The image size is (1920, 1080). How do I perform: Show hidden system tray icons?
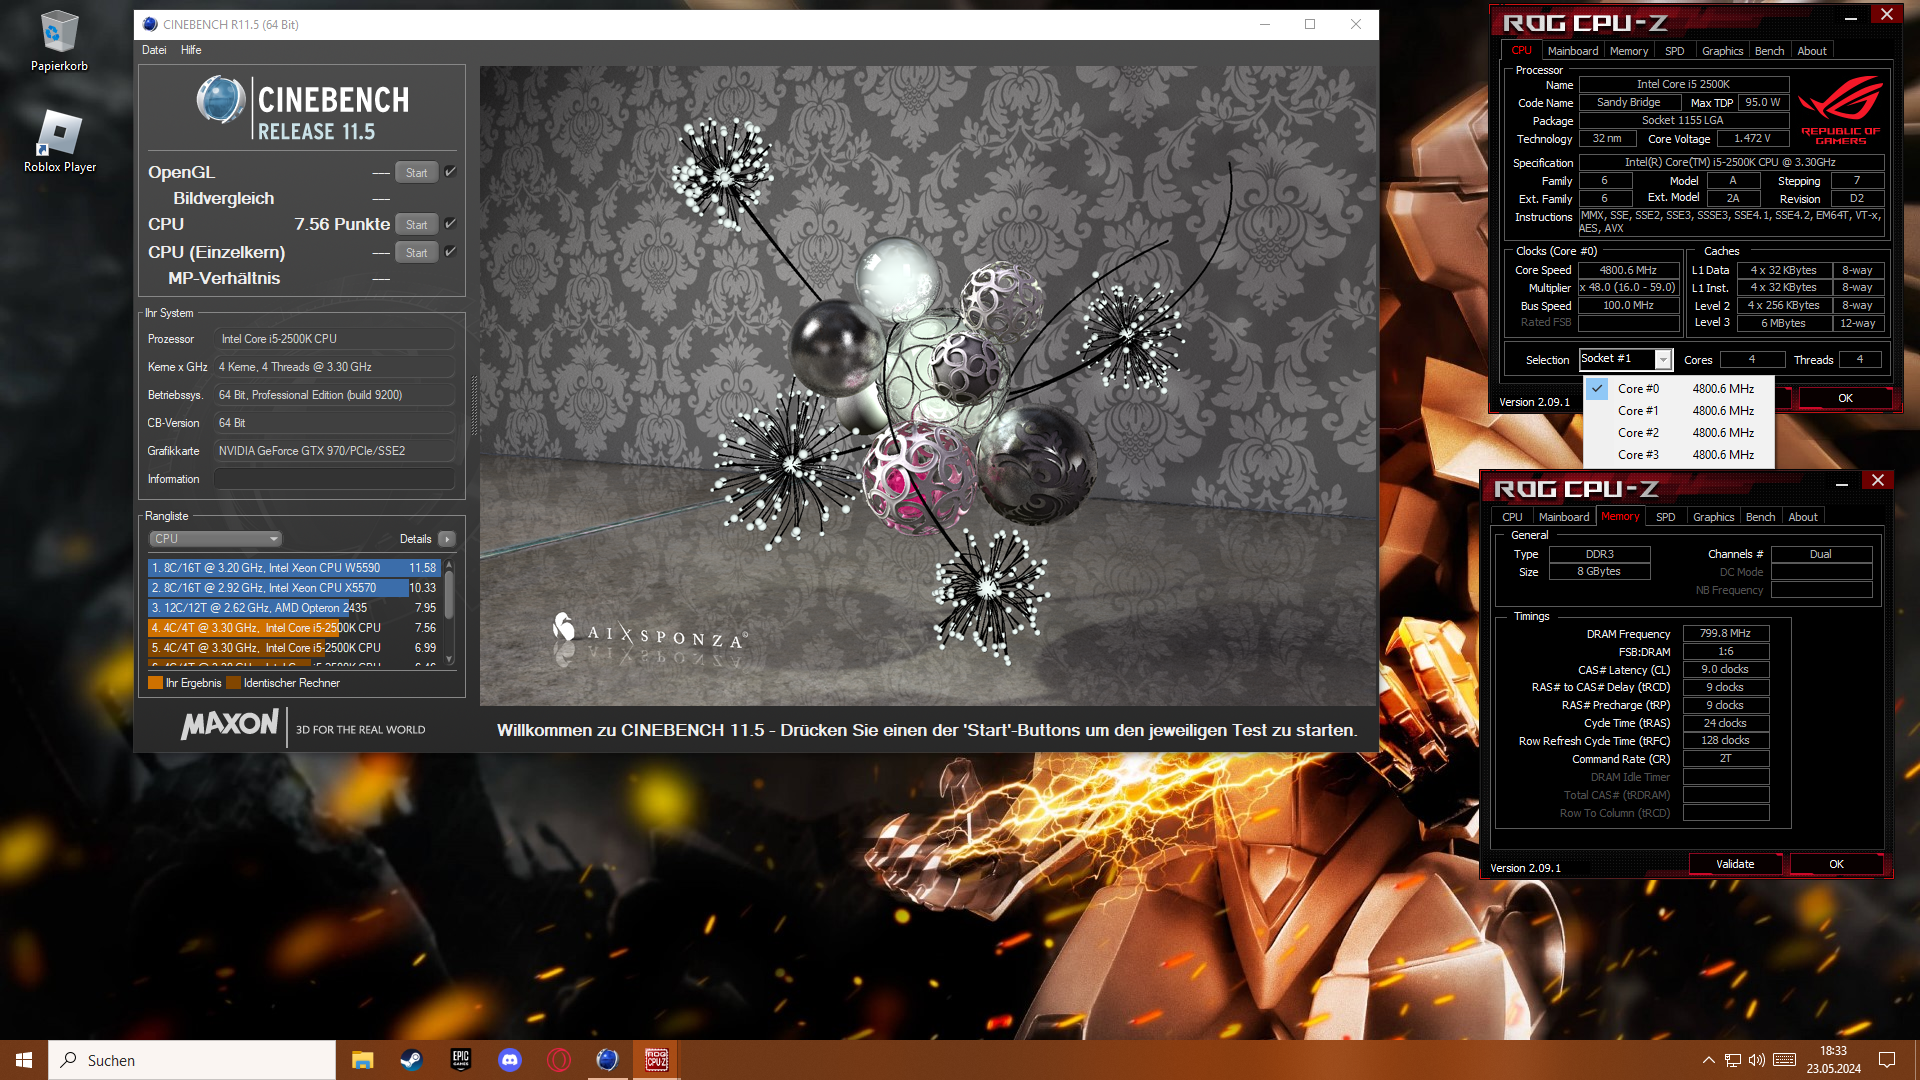point(1708,1060)
